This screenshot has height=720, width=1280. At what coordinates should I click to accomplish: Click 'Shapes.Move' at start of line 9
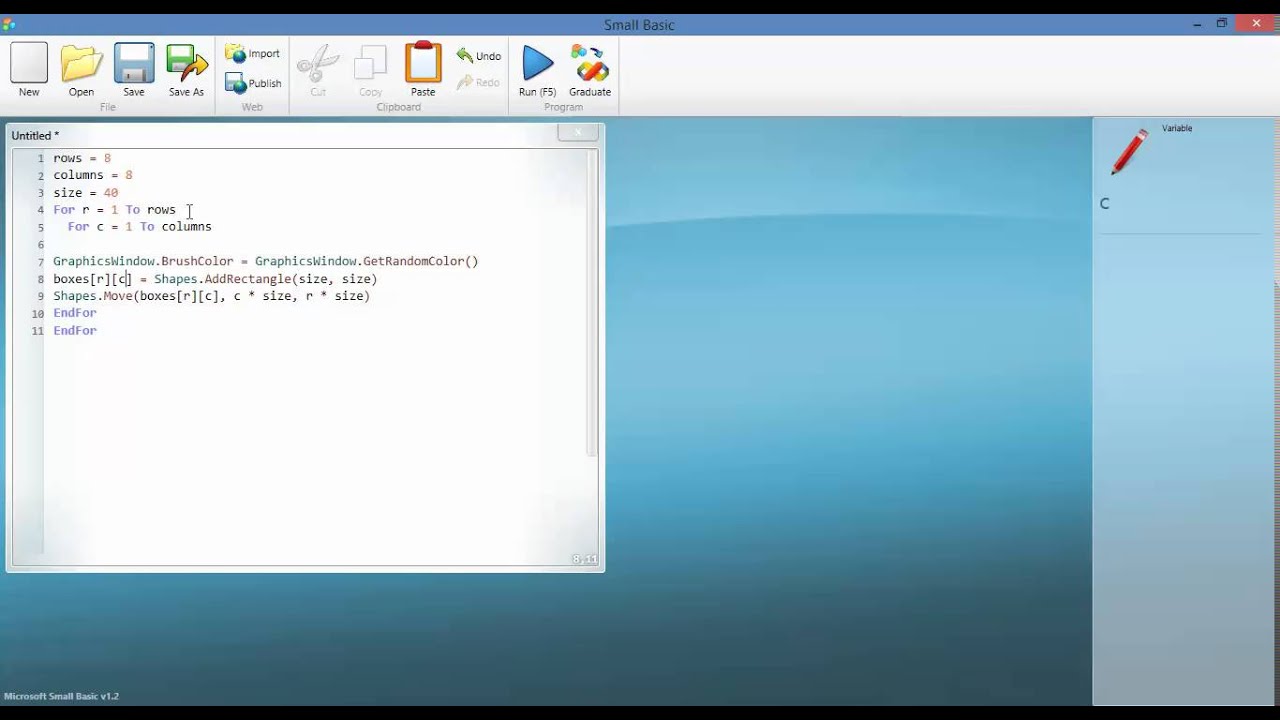coord(92,296)
